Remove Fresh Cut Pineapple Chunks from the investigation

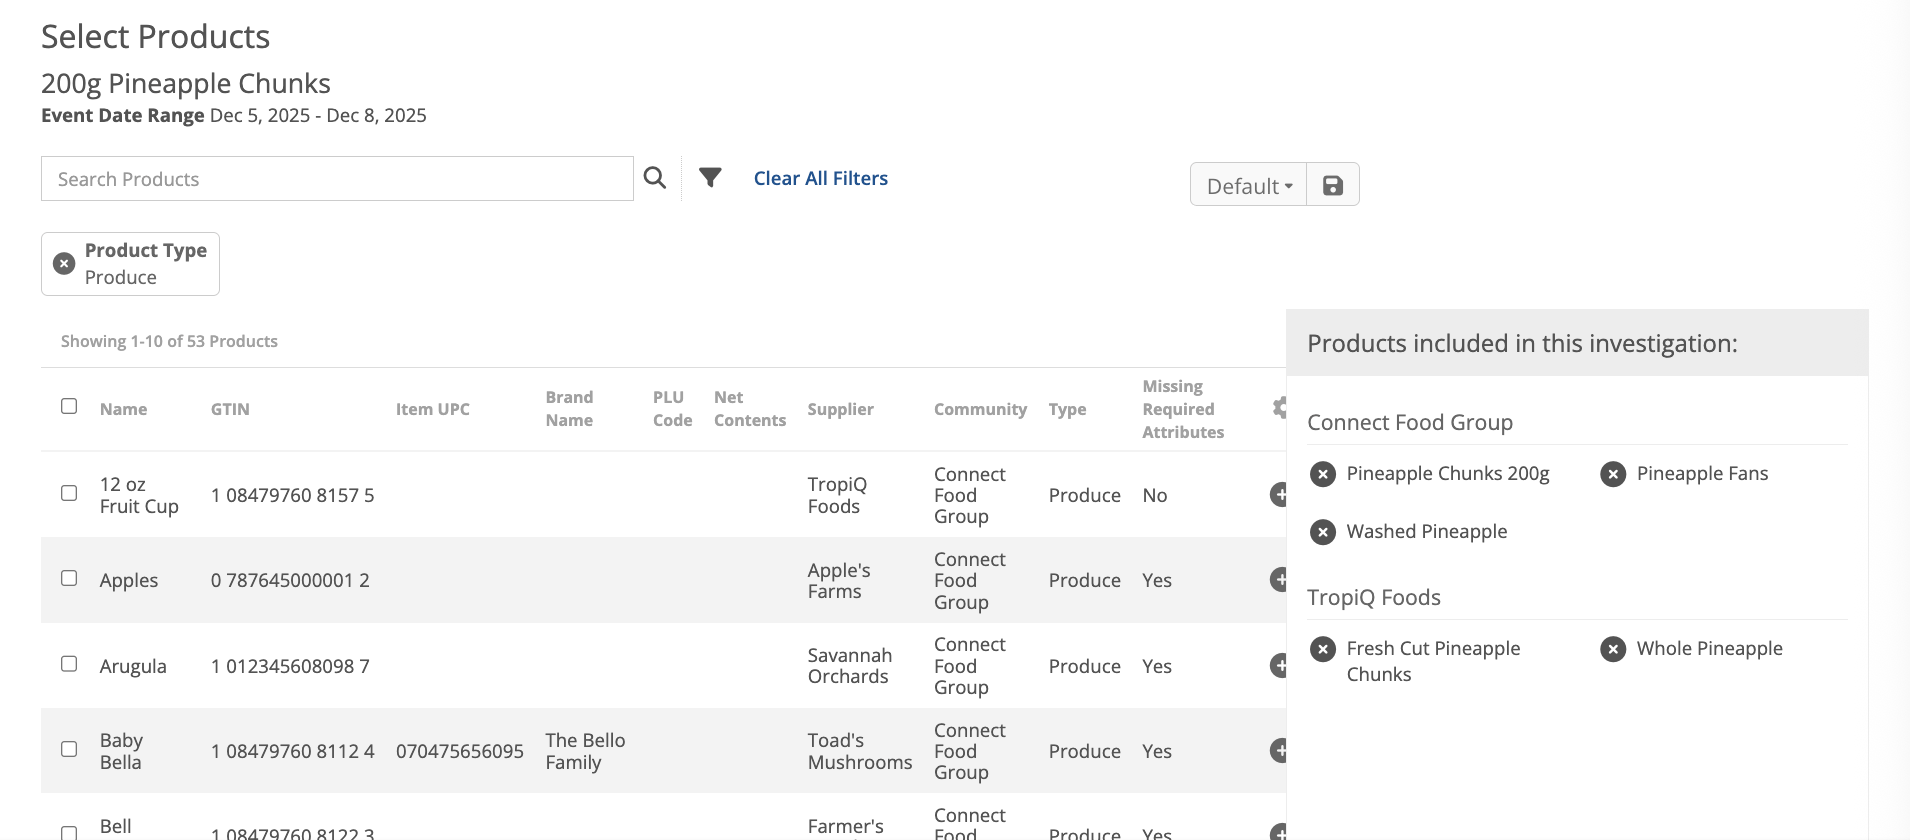[1323, 649]
